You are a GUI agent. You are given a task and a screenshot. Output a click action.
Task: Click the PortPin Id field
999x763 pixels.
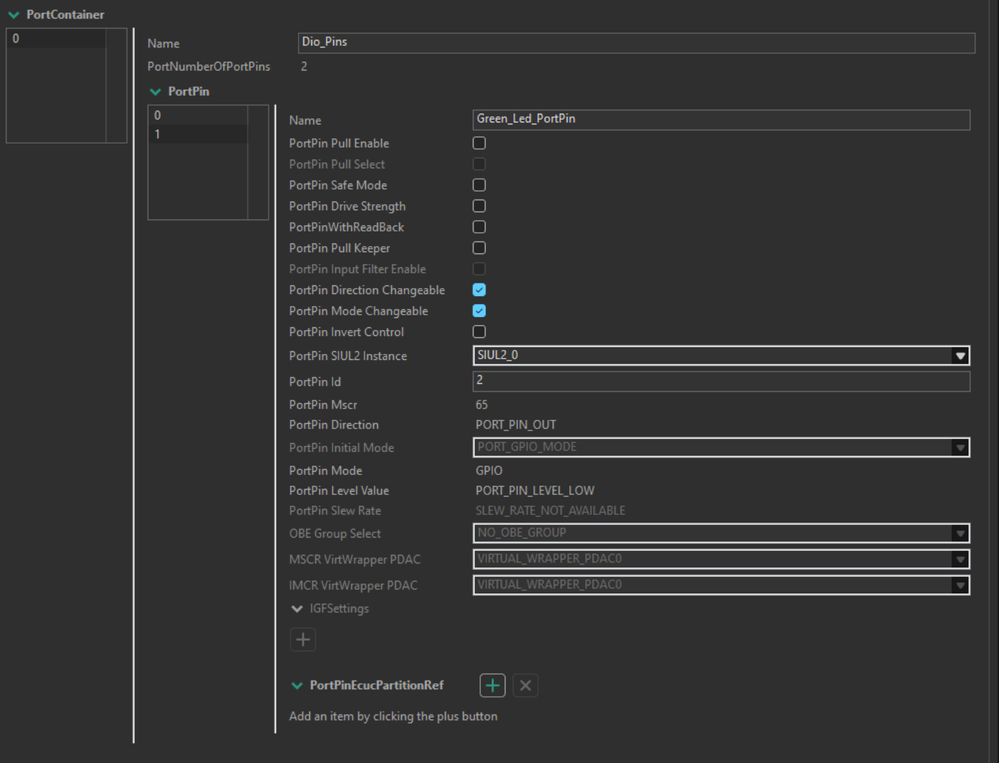[x=720, y=381]
